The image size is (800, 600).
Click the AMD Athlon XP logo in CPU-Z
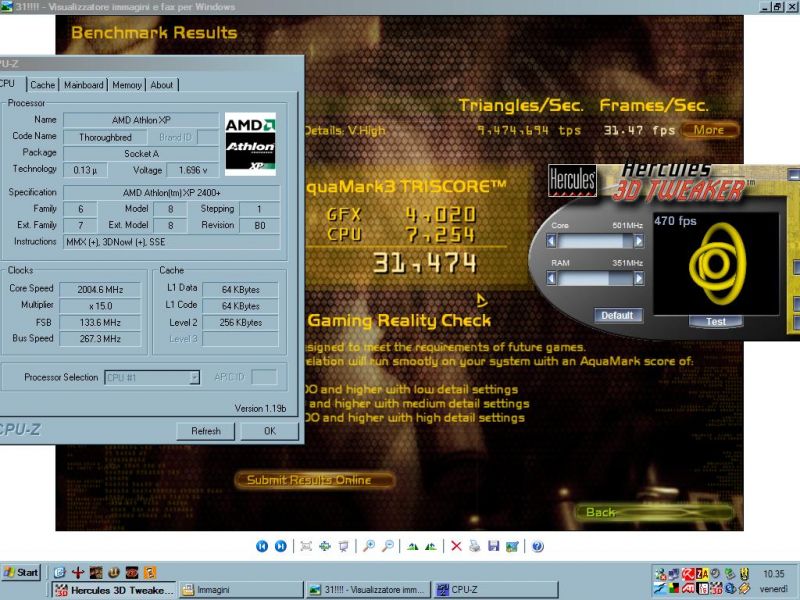coord(250,144)
